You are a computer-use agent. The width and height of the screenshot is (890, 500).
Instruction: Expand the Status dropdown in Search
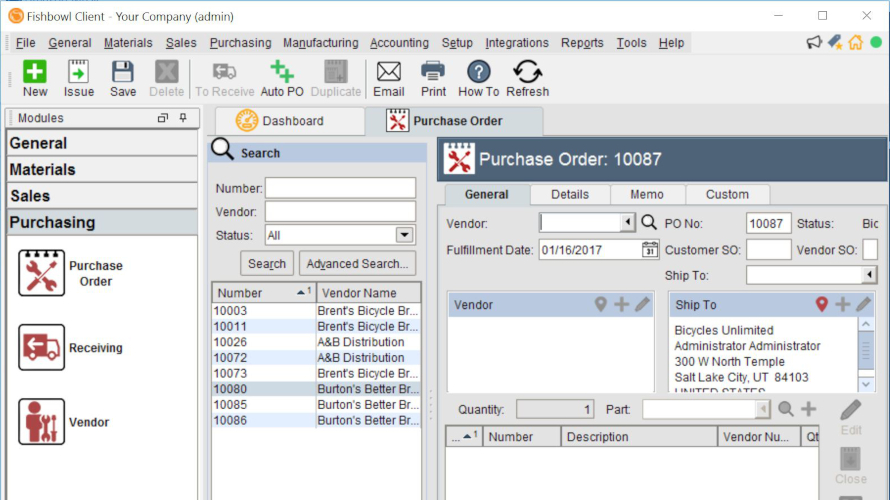404,236
